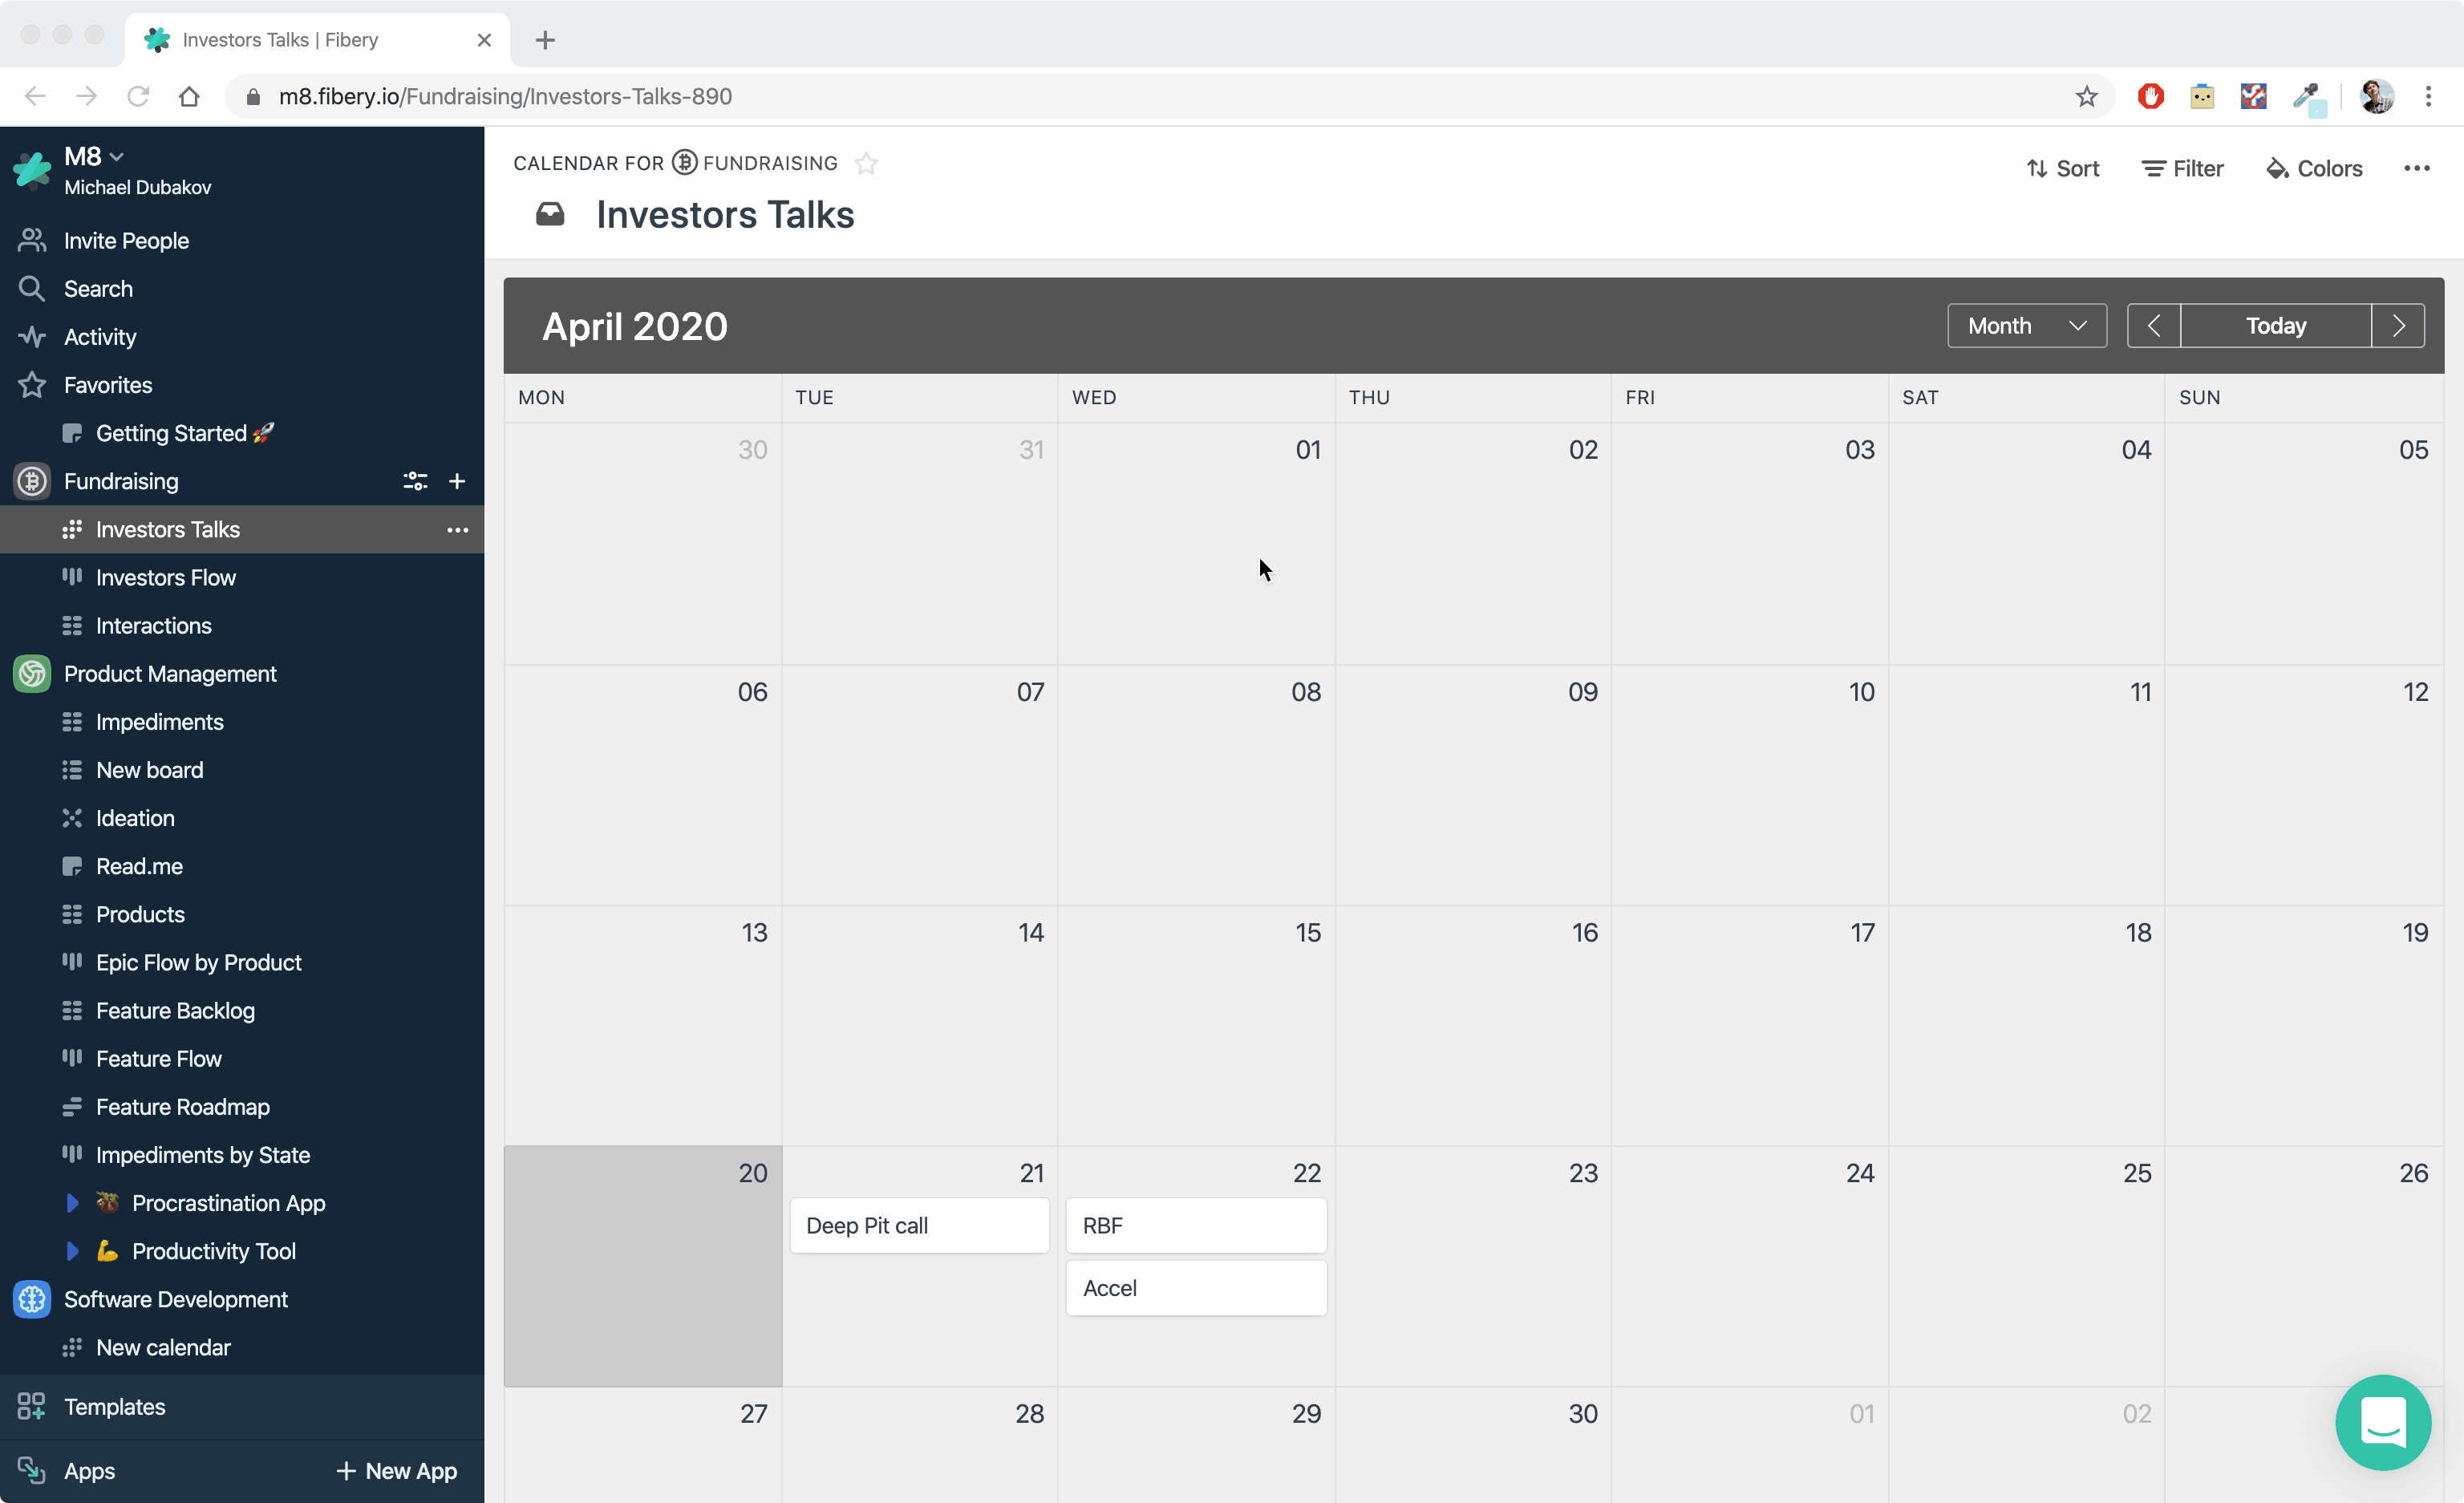Open the Intercom chat bubble

coord(2383,1423)
